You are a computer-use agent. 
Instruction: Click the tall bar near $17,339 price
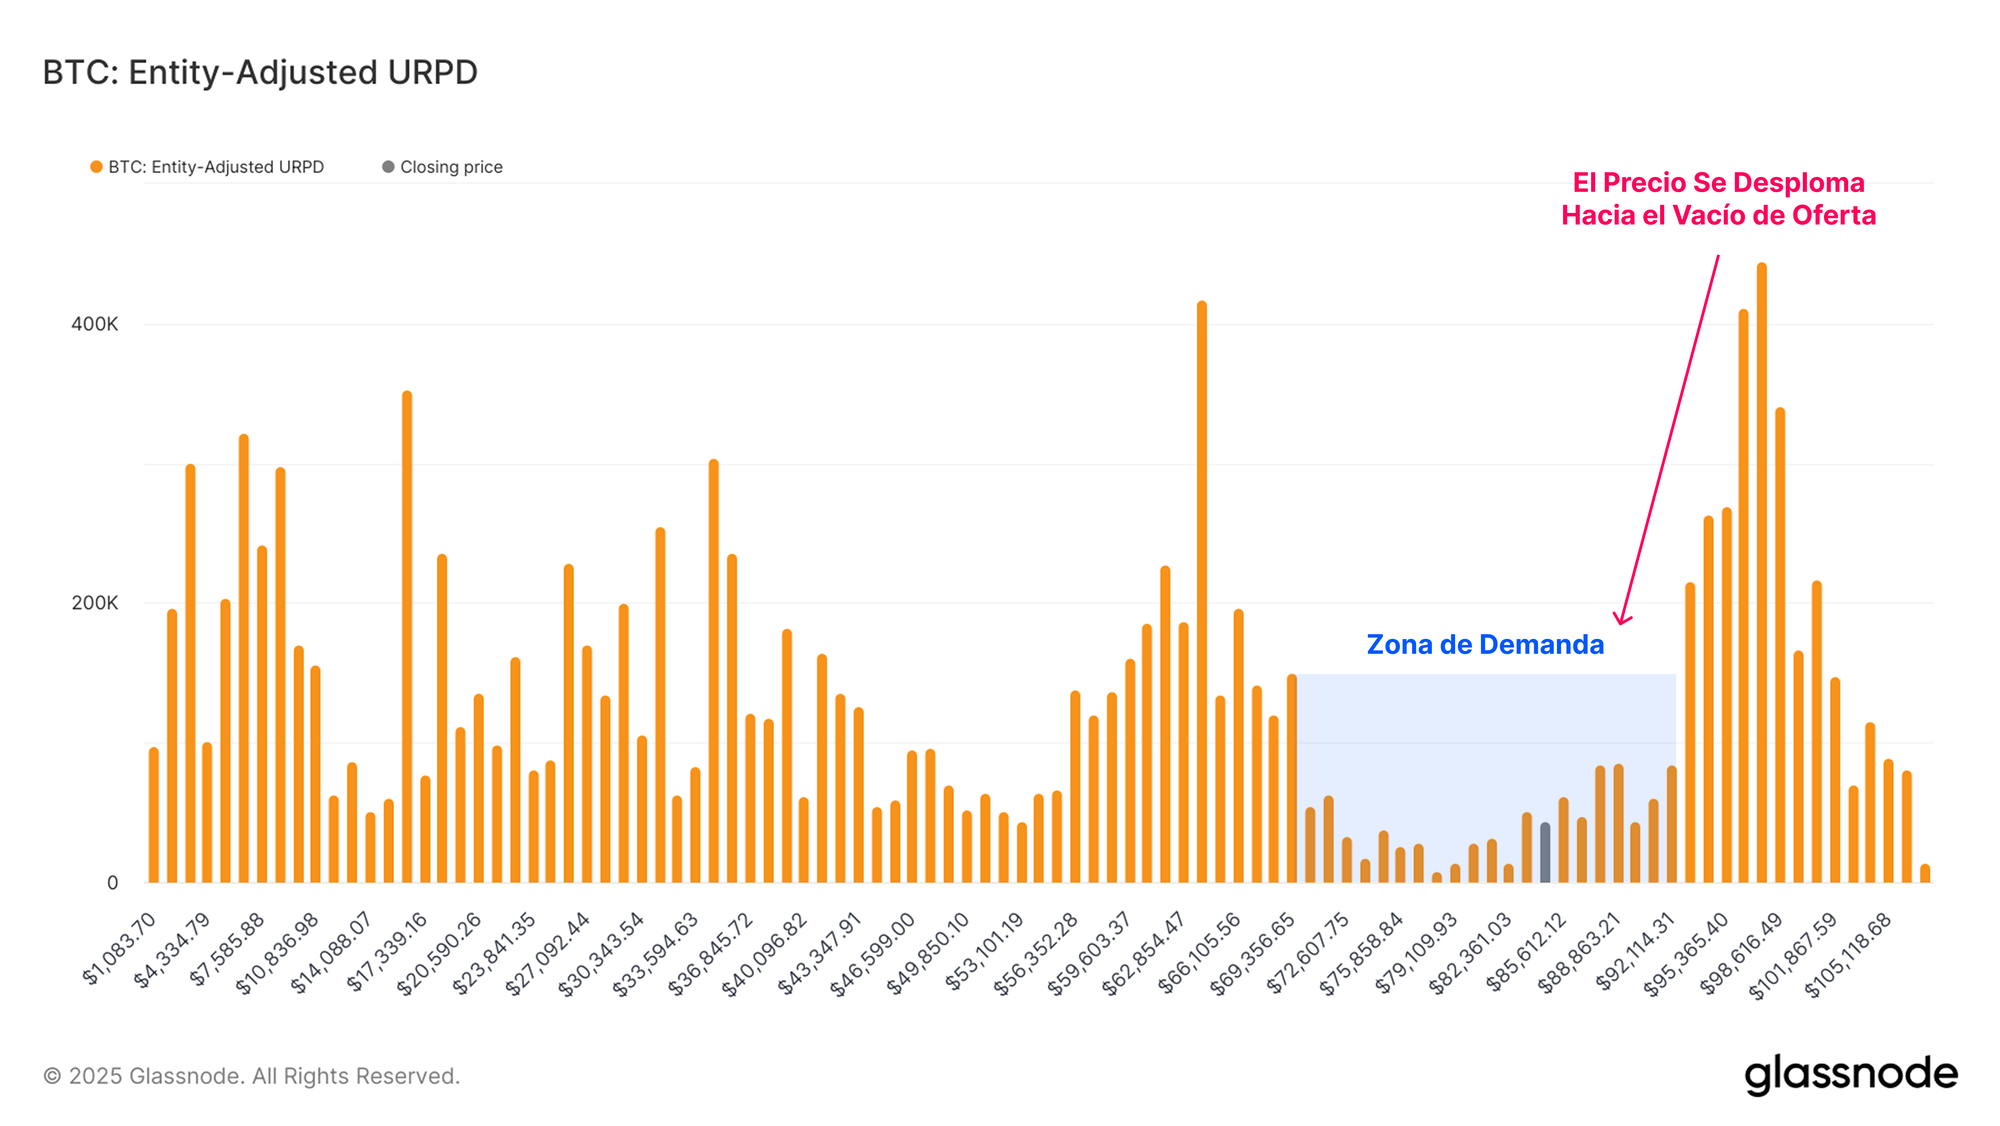click(x=407, y=635)
